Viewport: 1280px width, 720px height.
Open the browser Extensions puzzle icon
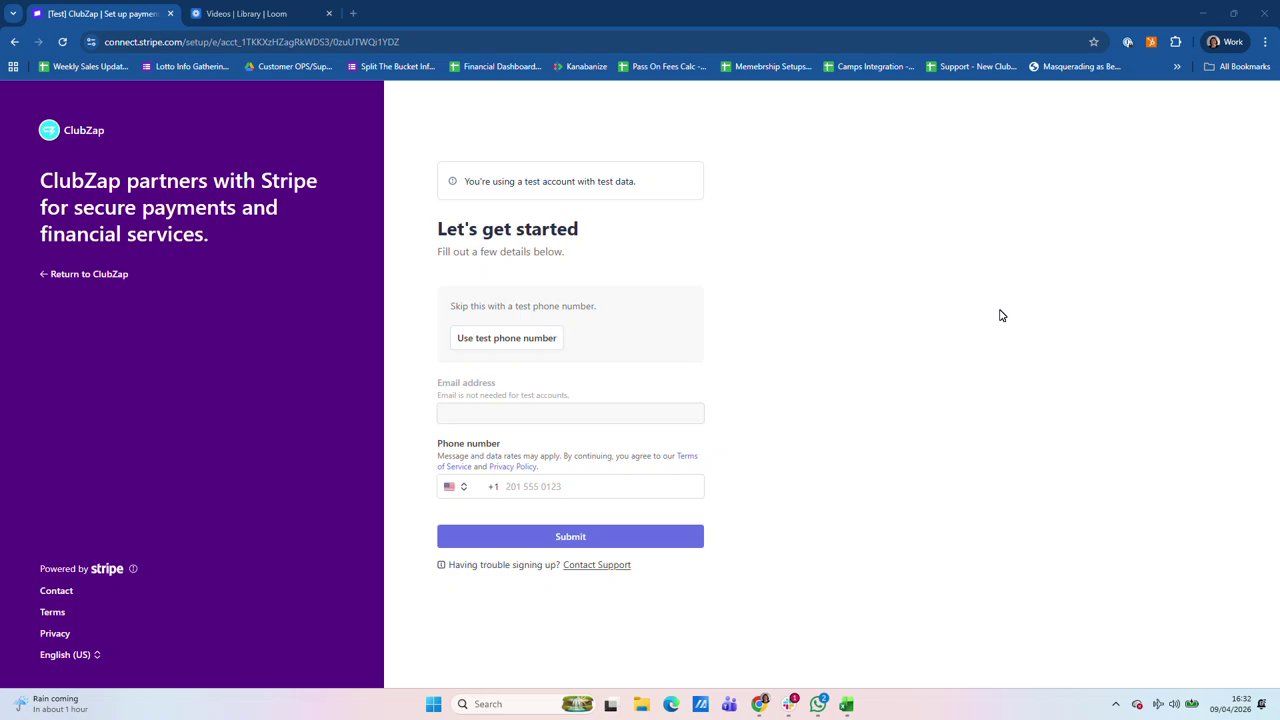[1176, 42]
